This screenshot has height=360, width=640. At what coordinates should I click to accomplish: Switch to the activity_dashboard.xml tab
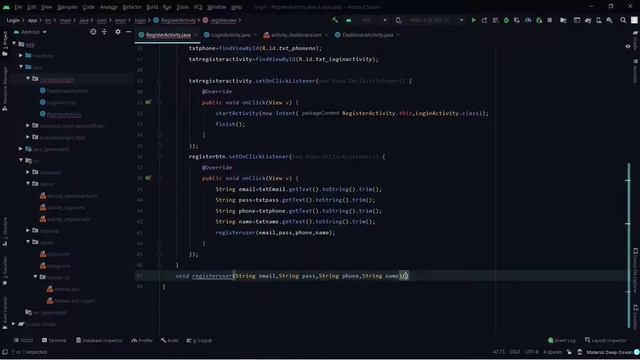(x=296, y=35)
